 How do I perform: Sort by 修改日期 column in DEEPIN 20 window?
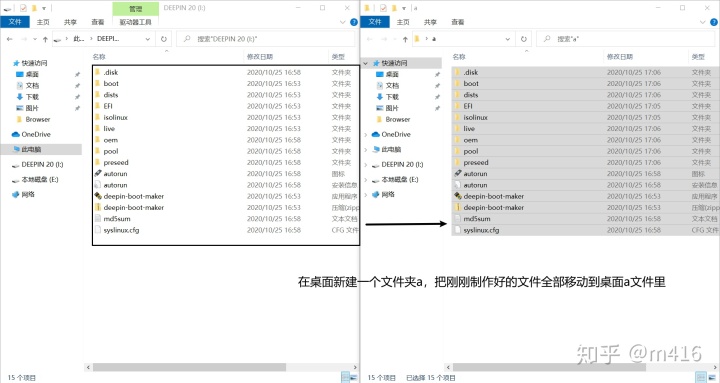[260, 57]
